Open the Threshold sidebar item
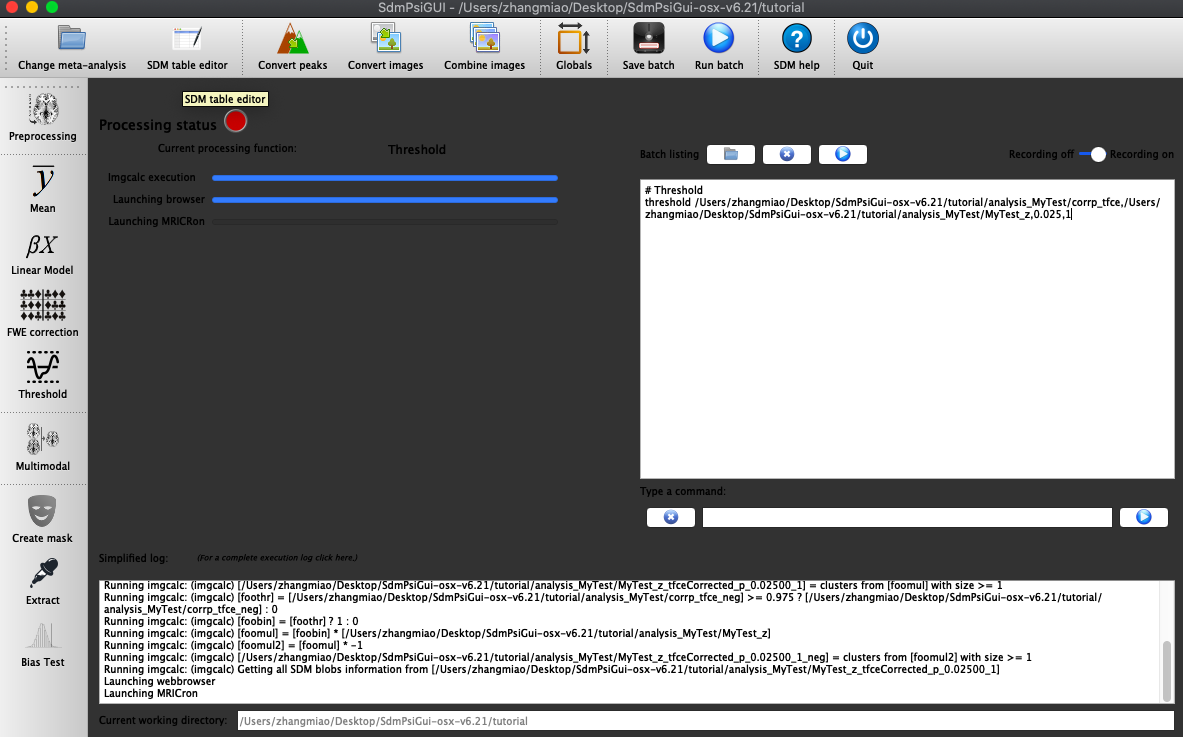Screen dimensions: 1183x737 point(43,374)
